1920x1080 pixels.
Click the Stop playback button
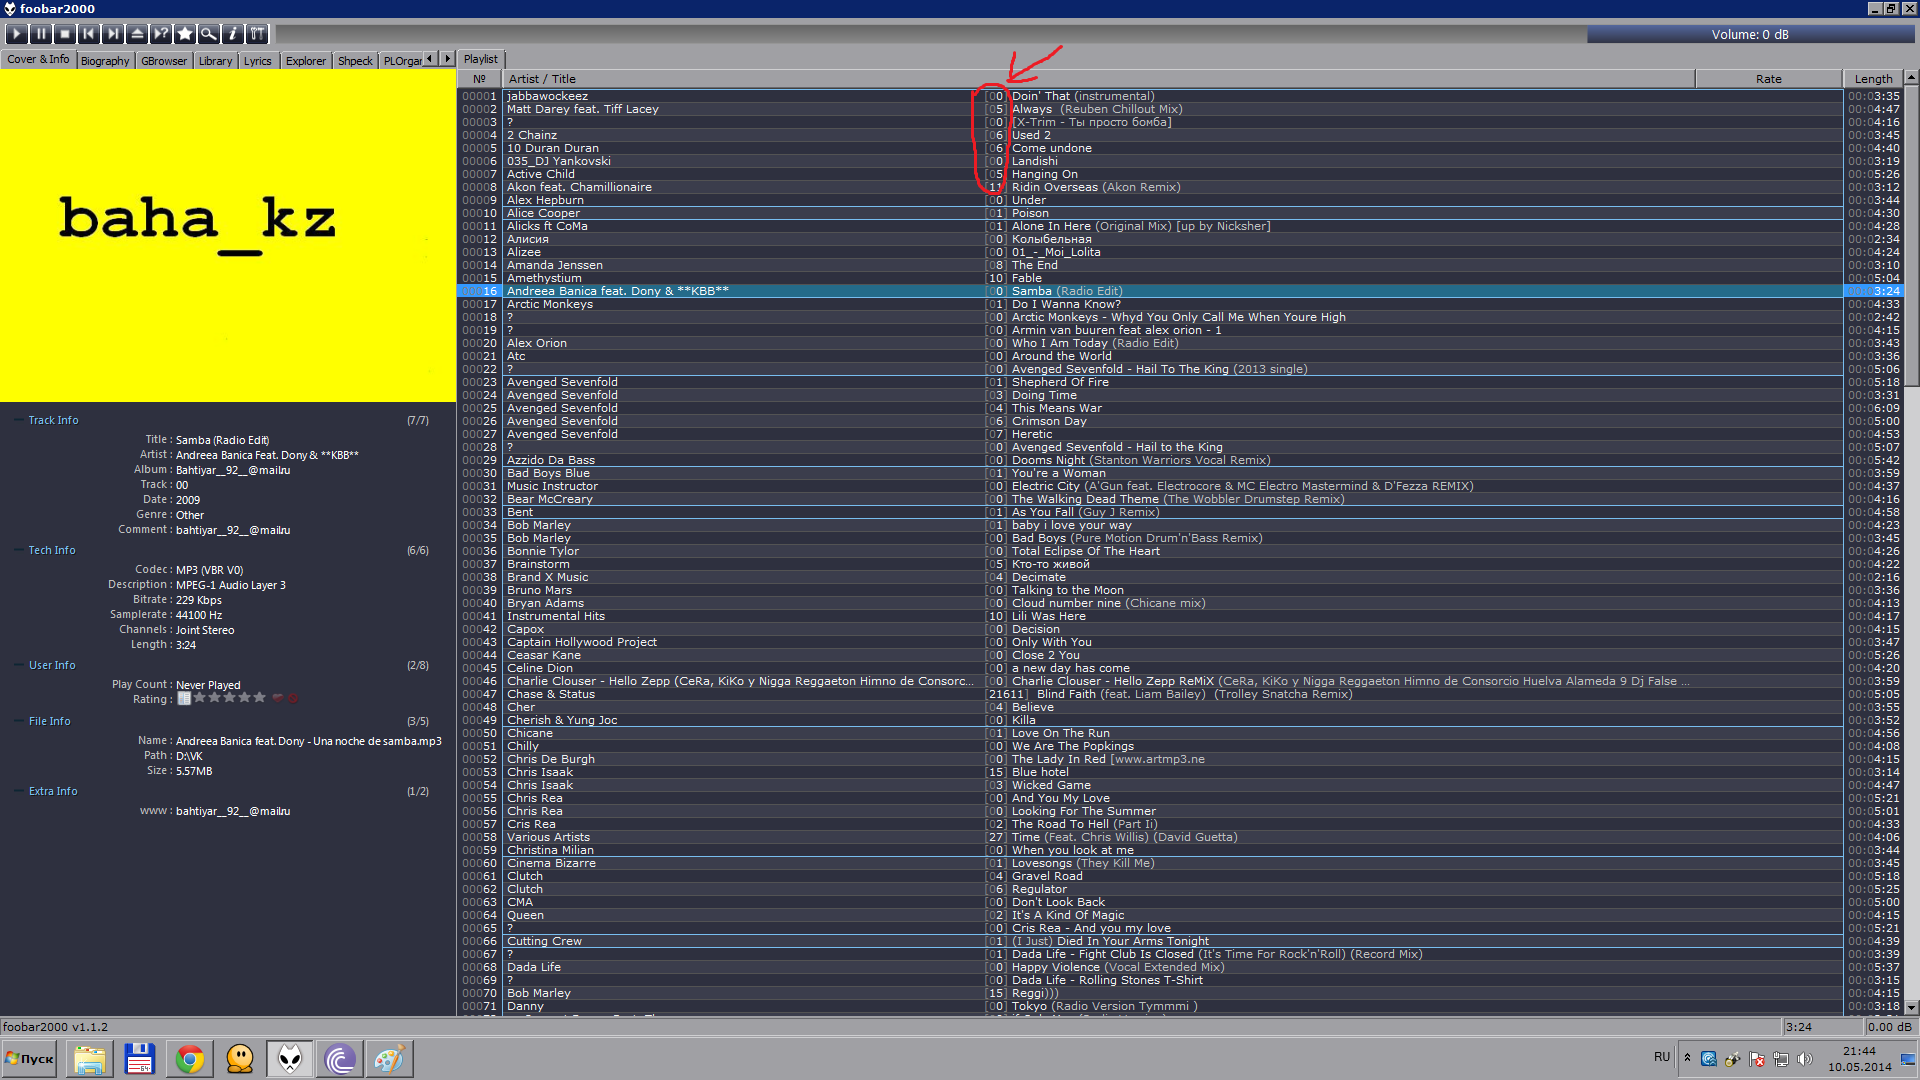tap(65, 34)
